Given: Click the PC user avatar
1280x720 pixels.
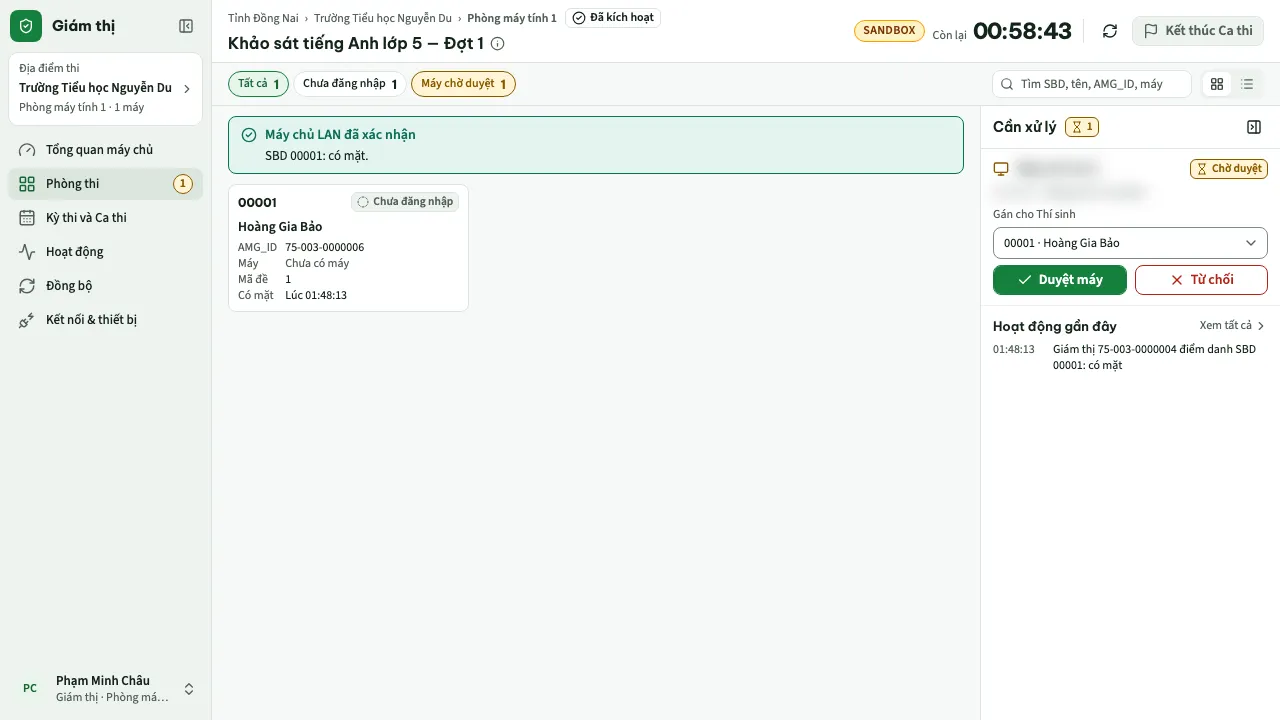Looking at the screenshot, I should (30, 688).
